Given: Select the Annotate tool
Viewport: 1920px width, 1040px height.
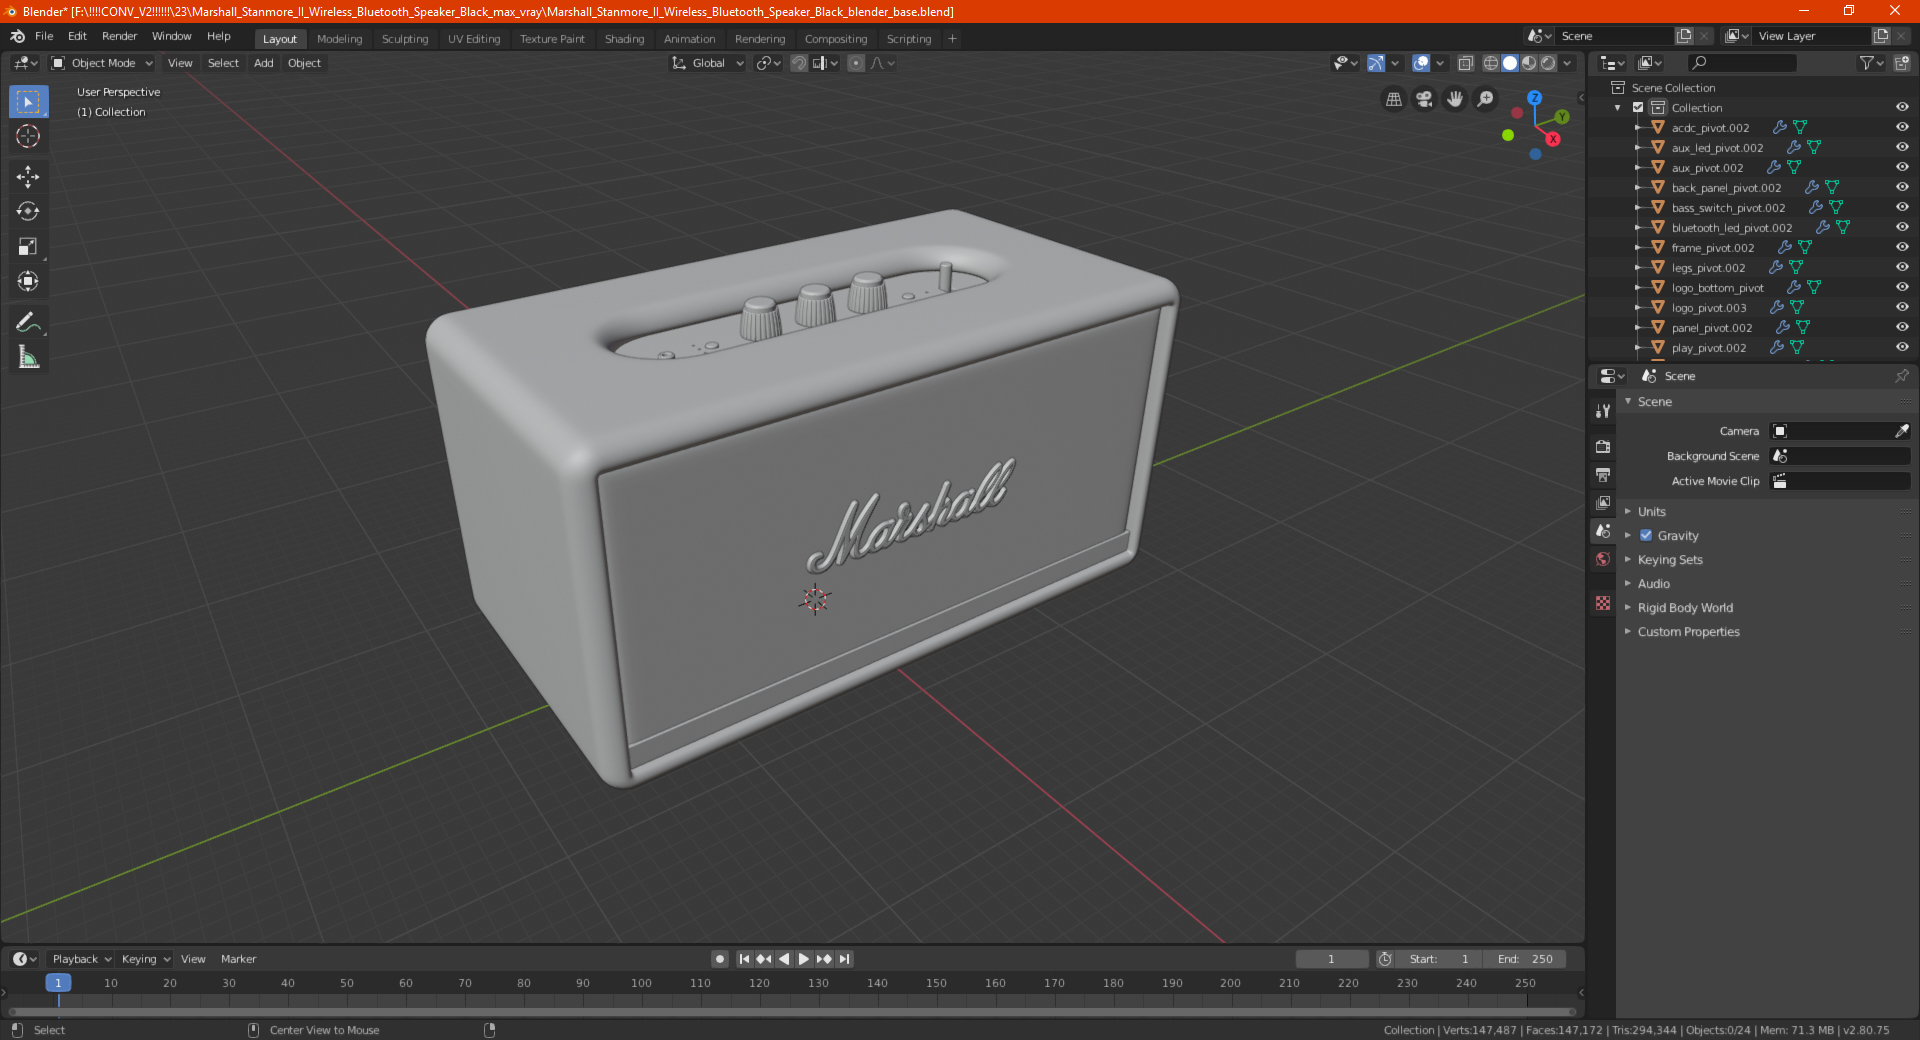Looking at the screenshot, I should 28,322.
